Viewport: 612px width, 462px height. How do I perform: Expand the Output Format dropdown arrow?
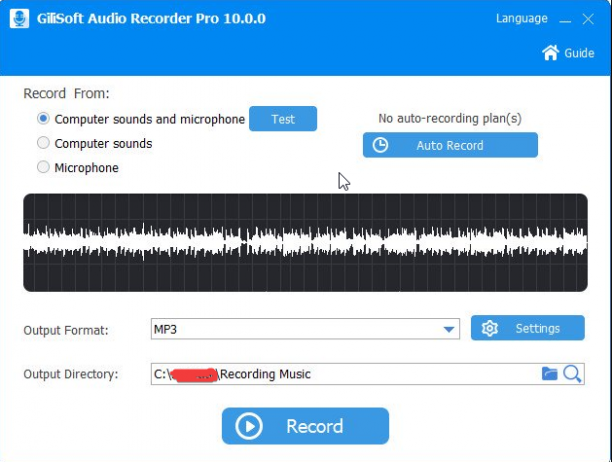click(449, 330)
